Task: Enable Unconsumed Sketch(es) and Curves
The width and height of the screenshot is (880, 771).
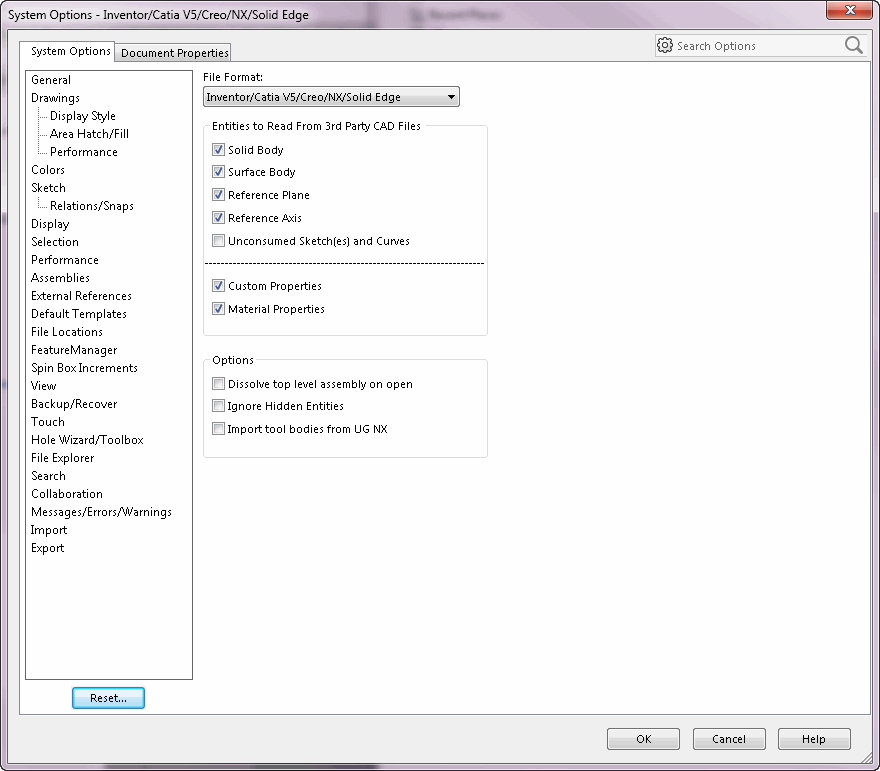Action: point(218,241)
